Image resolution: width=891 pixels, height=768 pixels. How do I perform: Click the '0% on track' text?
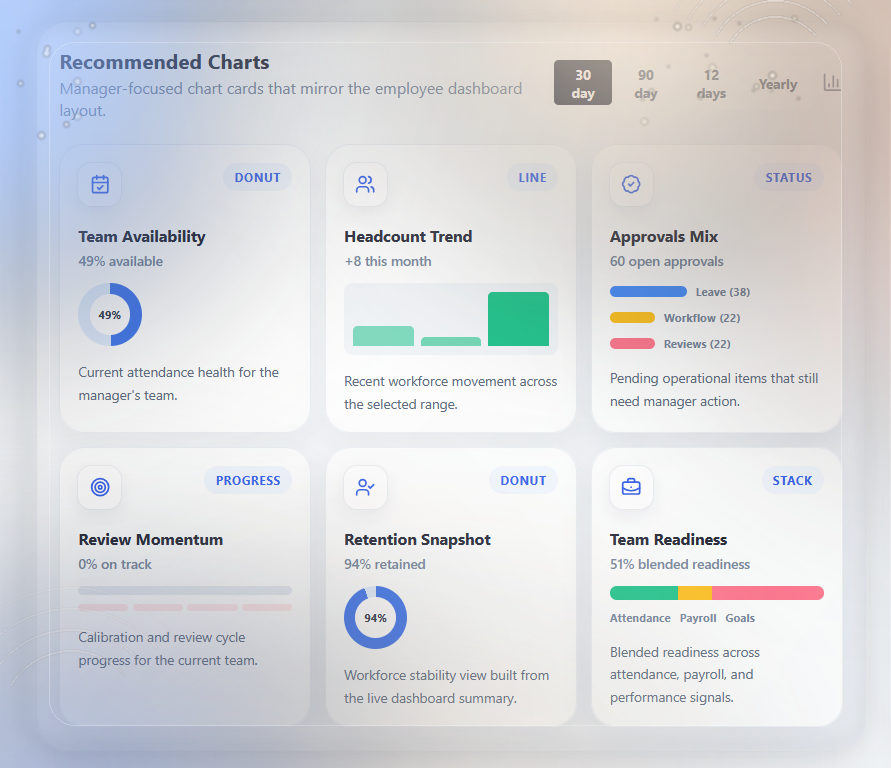click(x=115, y=564)
